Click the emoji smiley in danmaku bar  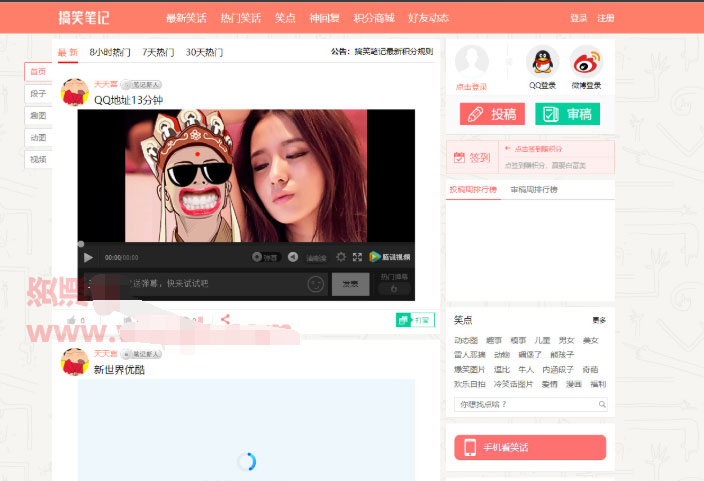[x=316, y=284]
